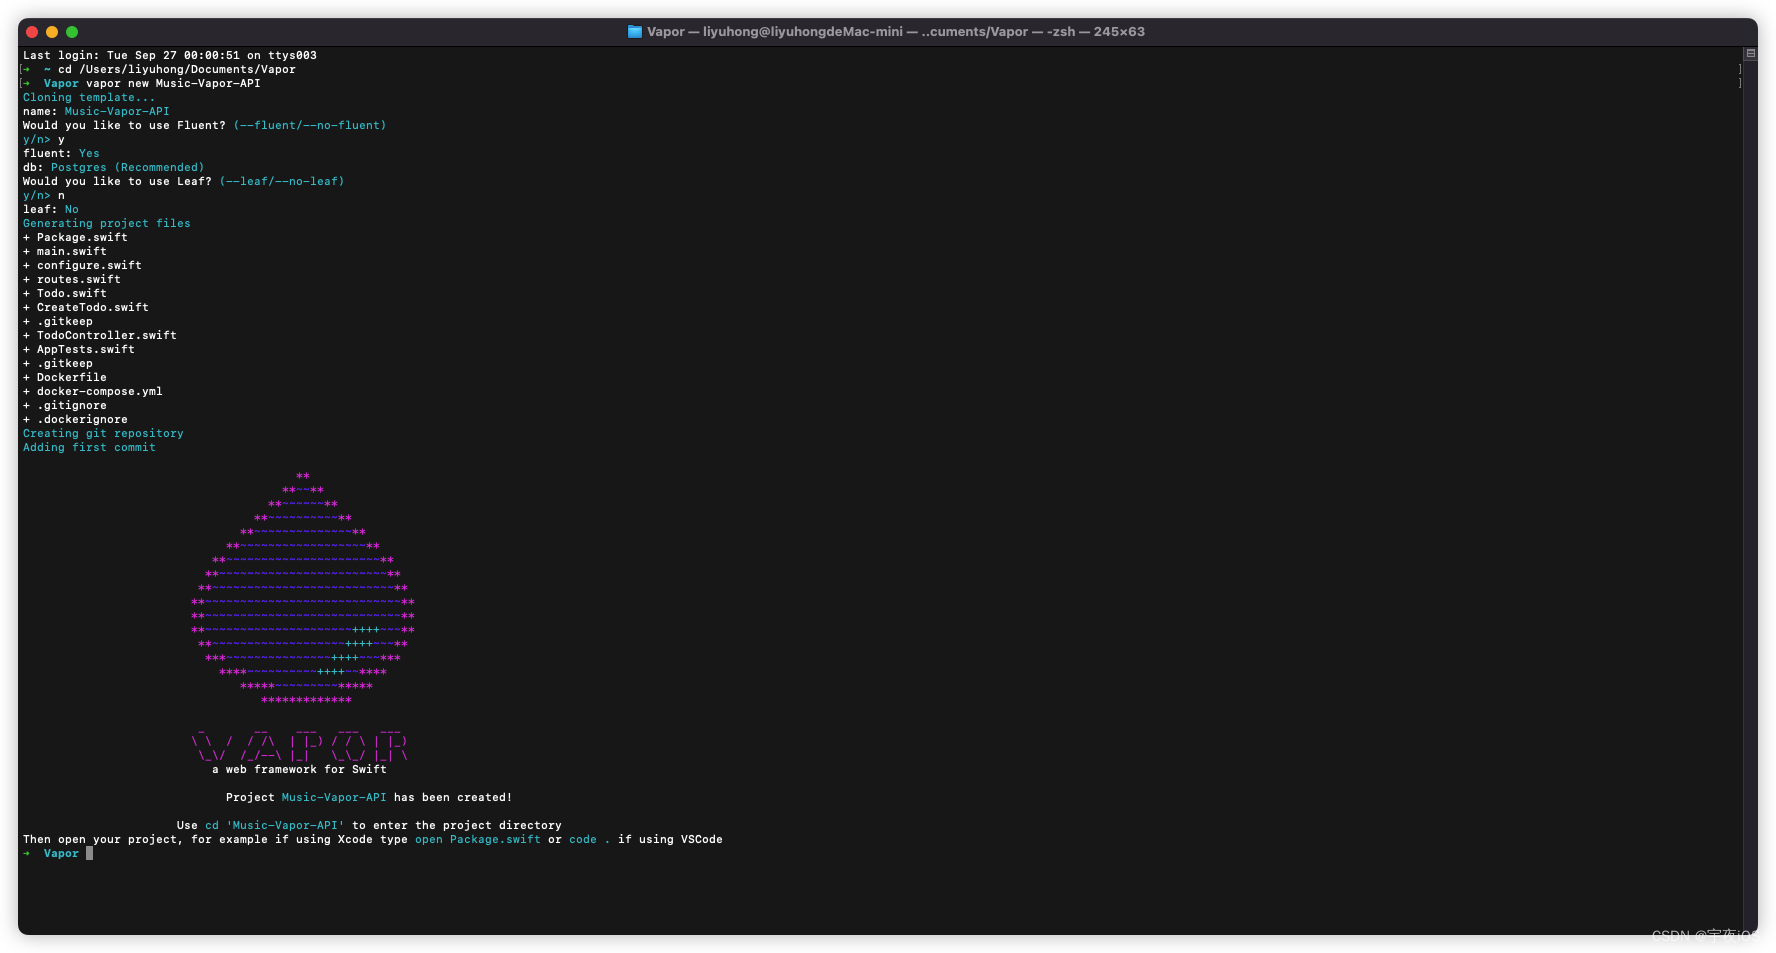Click the Creating git repository status line
The image size is (1776, 953).
click(x=103, y=433)
